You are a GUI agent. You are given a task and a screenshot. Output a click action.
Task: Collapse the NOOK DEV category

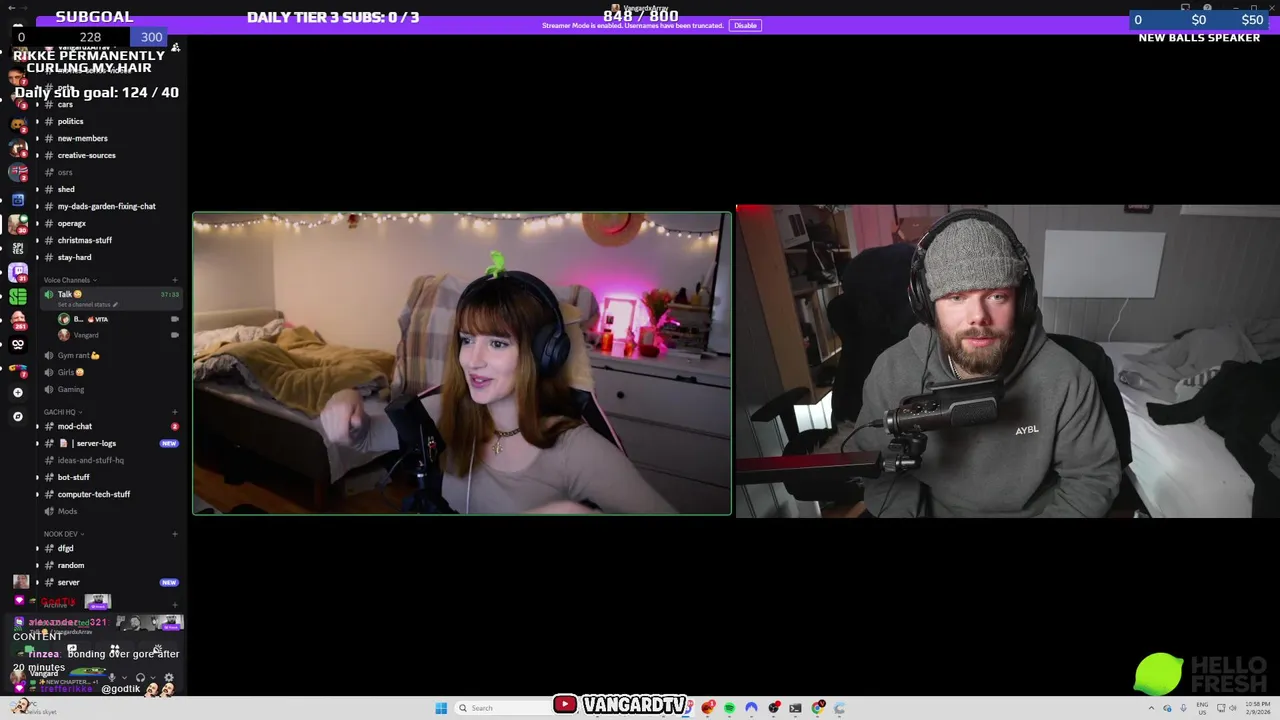click(63, 534)
